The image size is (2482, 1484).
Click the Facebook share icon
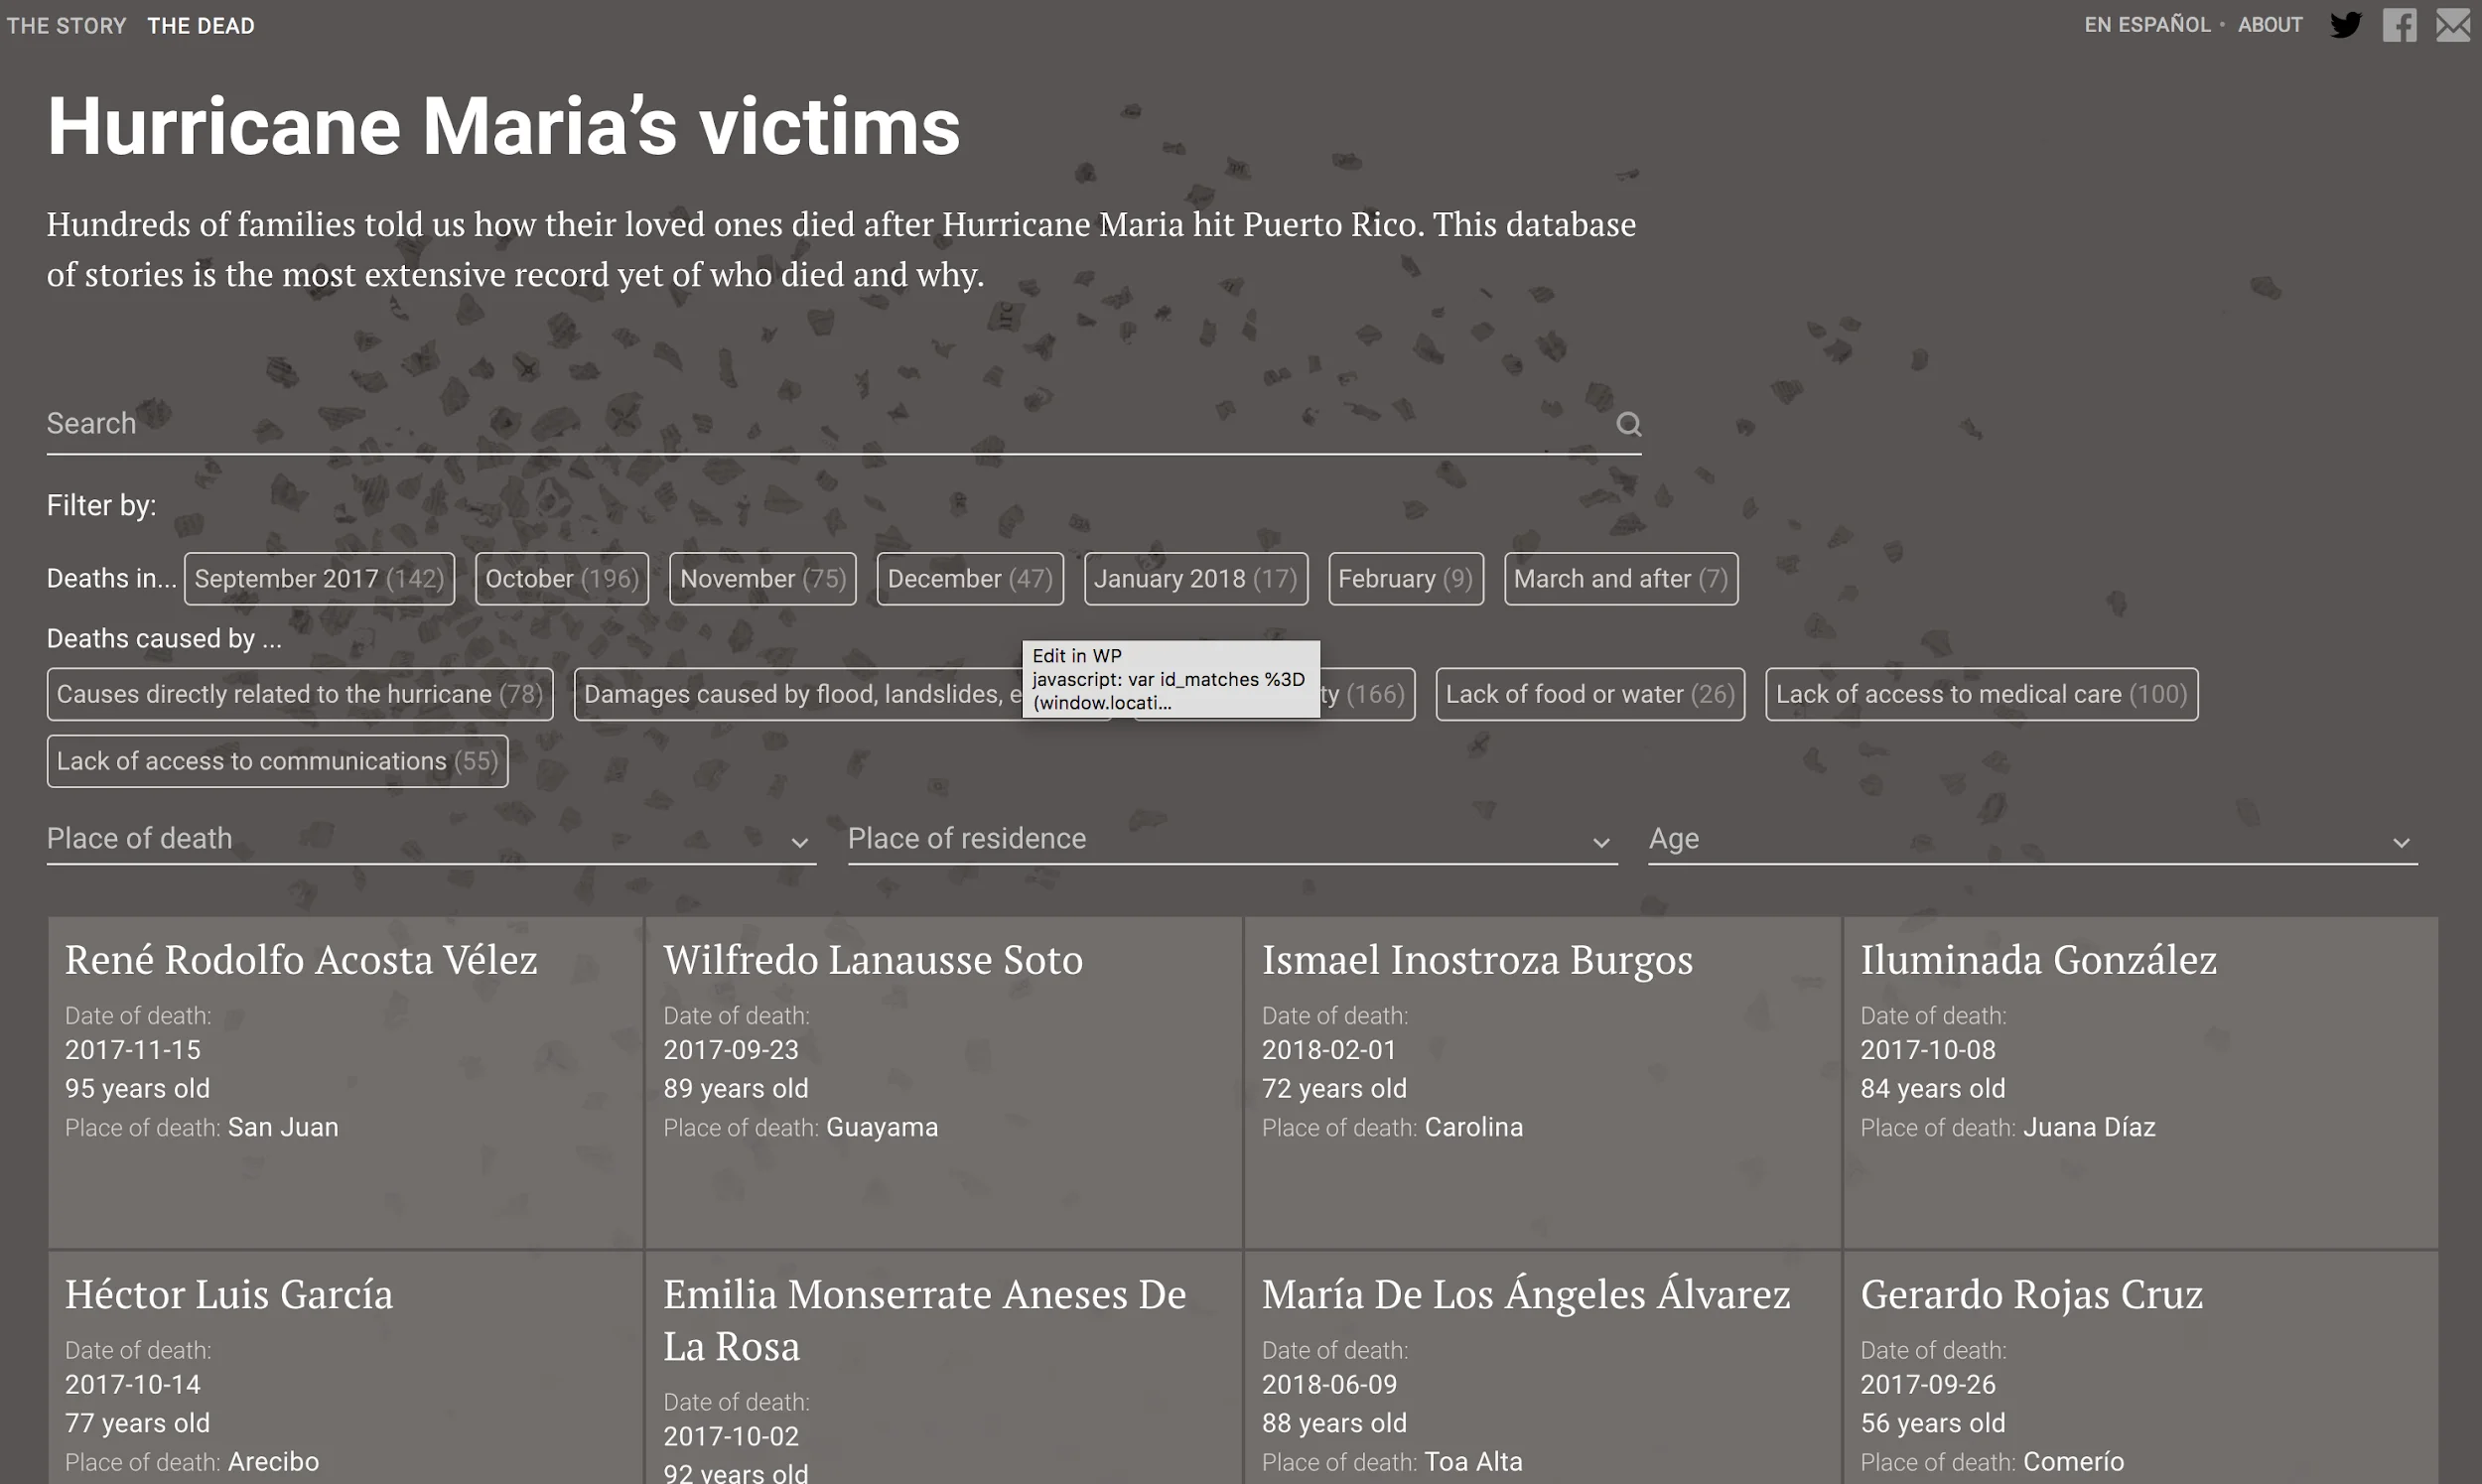2398,25
